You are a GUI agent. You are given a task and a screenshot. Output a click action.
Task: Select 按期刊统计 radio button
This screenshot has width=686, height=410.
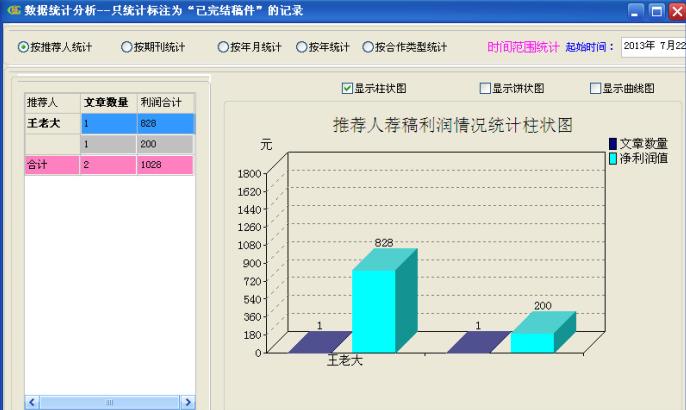pyautogui.click(x=126, y=47)
